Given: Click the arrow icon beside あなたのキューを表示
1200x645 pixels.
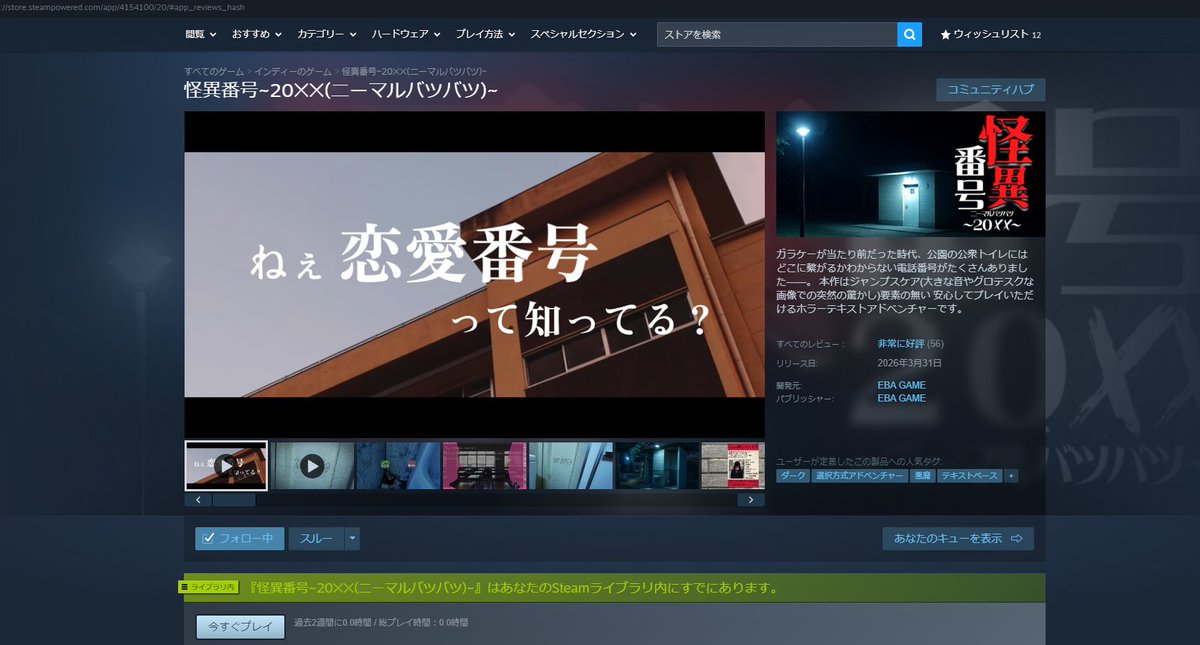Looking at the screenshot, I should tap(1019, 537).
